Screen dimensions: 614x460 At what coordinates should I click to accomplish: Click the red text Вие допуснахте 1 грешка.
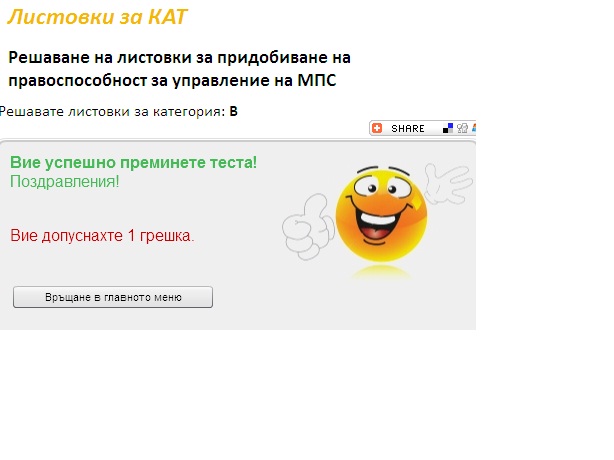click(102, 236)
